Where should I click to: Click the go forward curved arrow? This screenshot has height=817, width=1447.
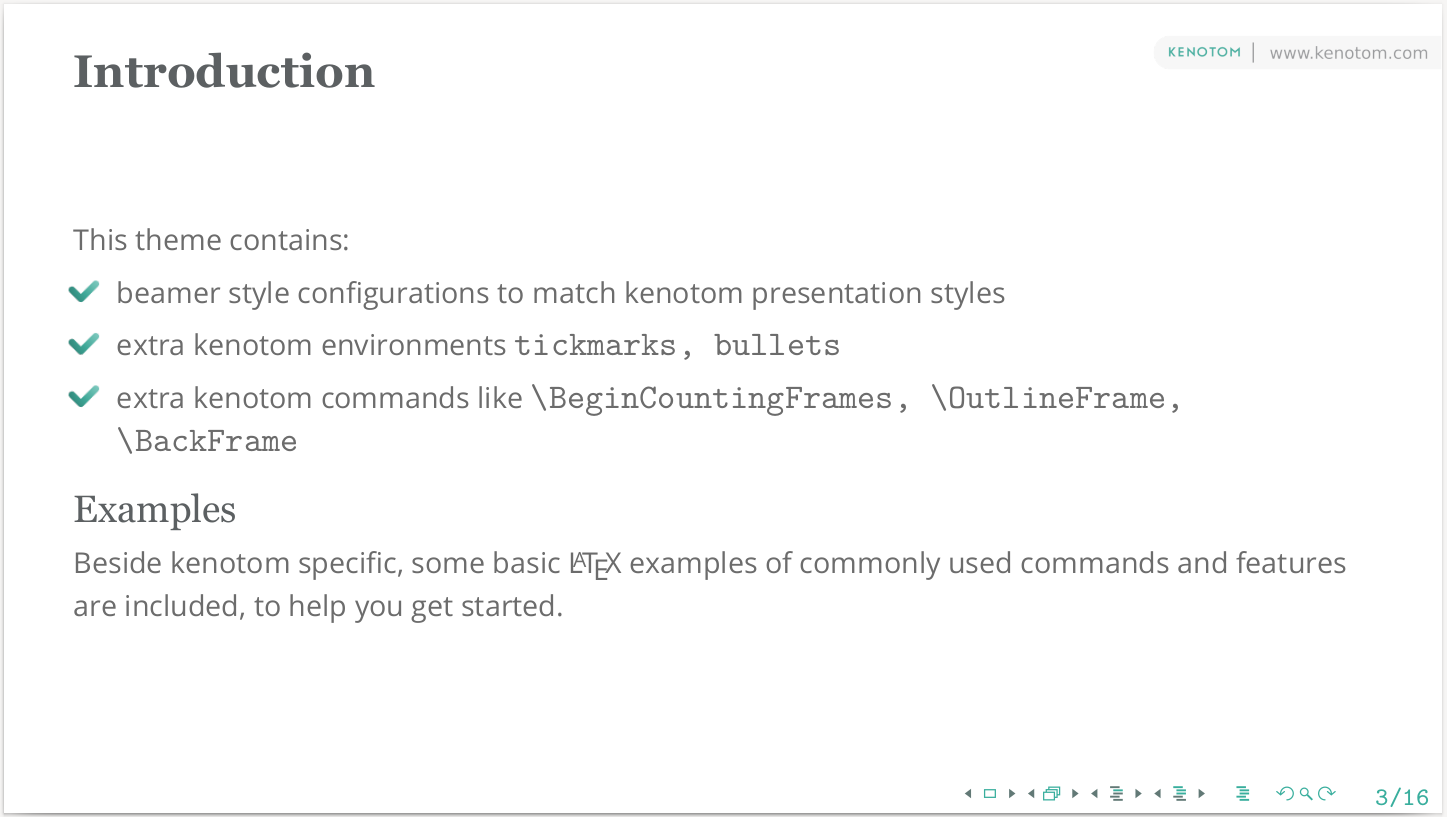tap(1327, 794)
